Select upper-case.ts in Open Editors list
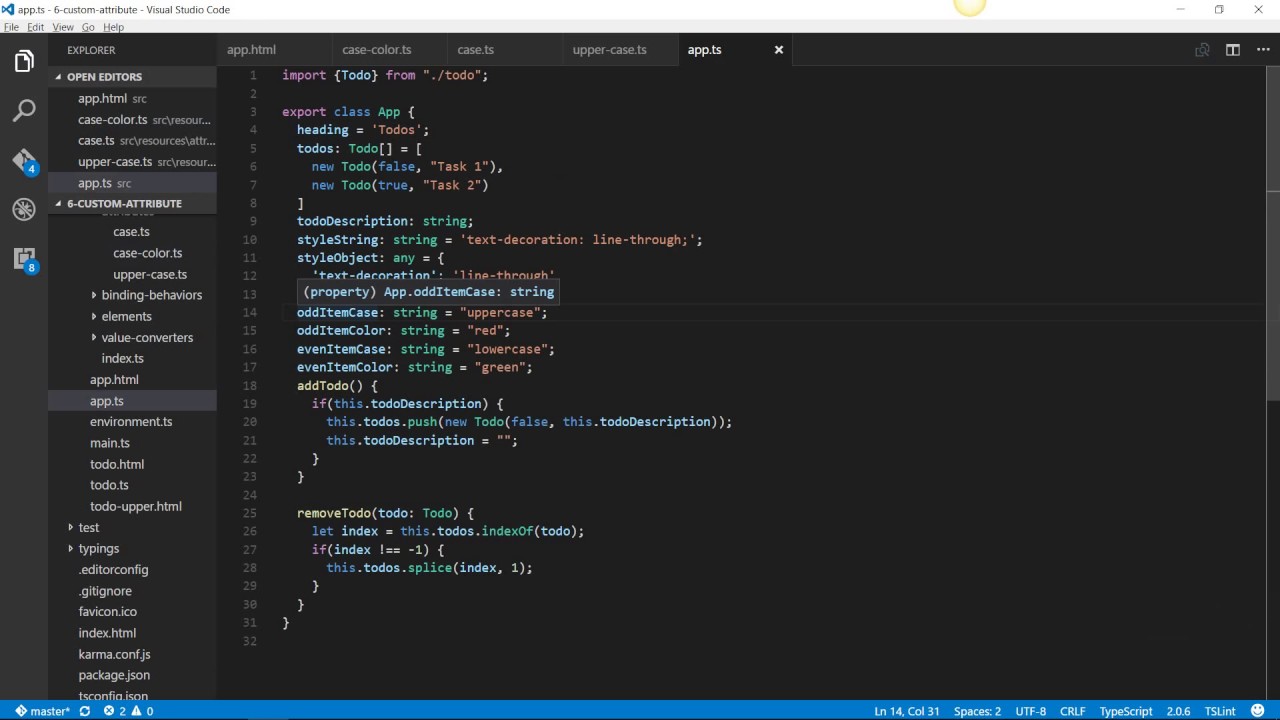This screenshot has width=1280, height=720. 132,162
